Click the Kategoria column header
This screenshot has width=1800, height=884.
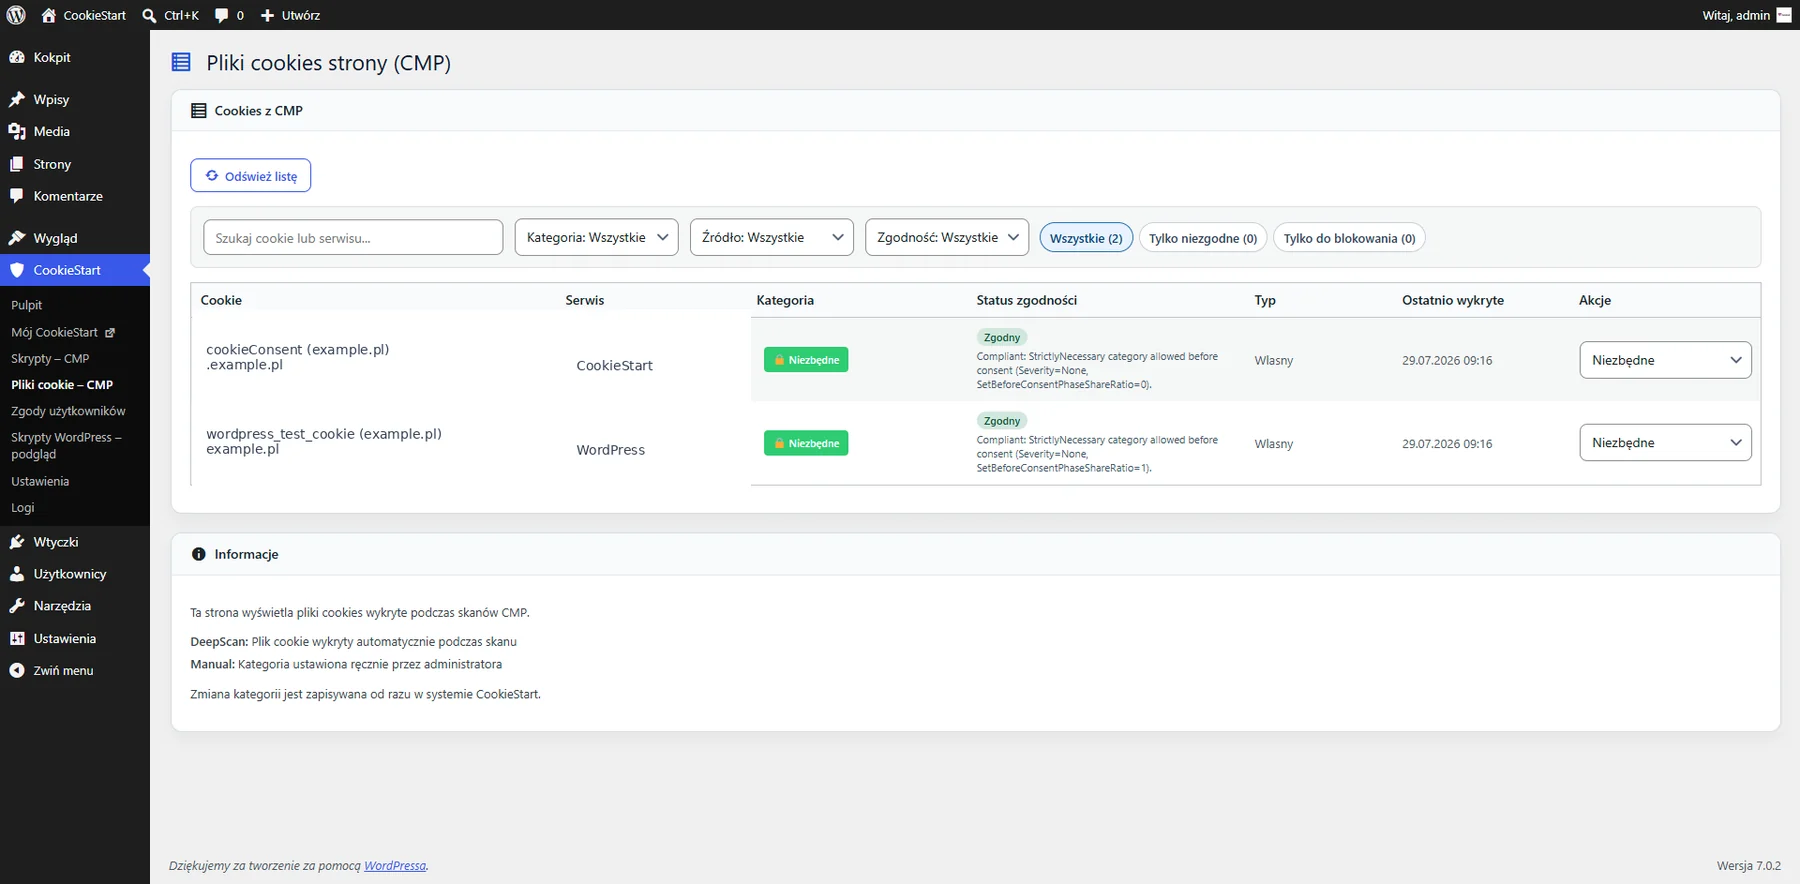785,300
